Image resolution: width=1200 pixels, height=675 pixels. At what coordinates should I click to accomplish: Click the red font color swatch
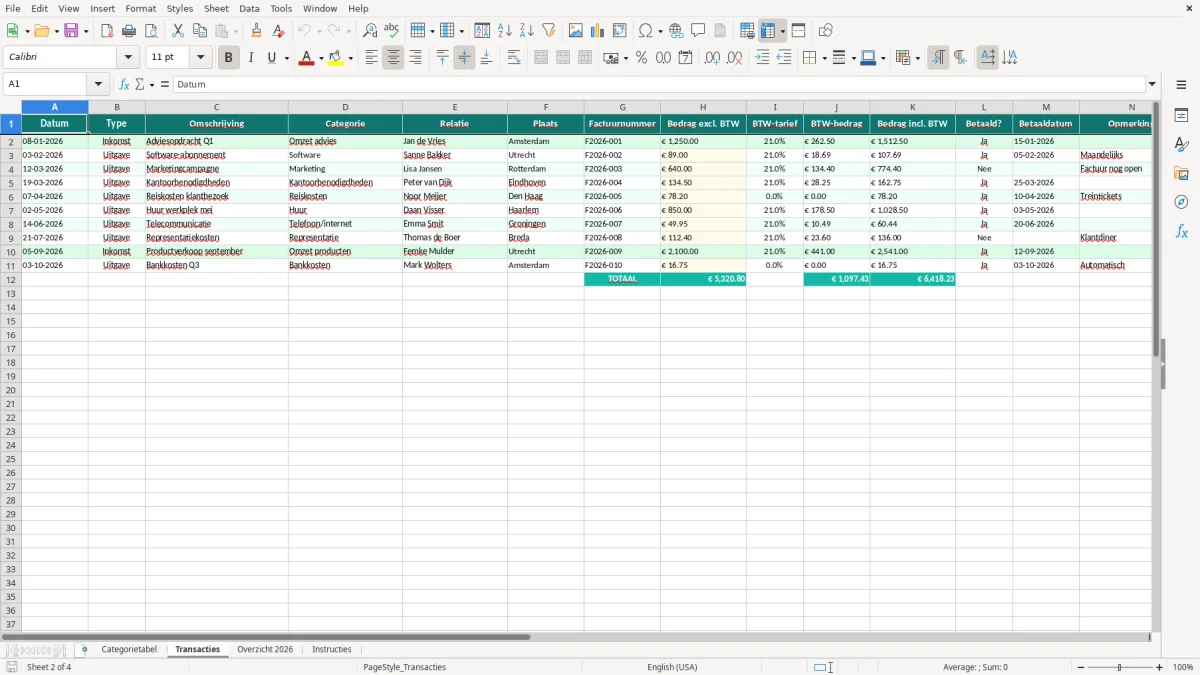(306, 58)
